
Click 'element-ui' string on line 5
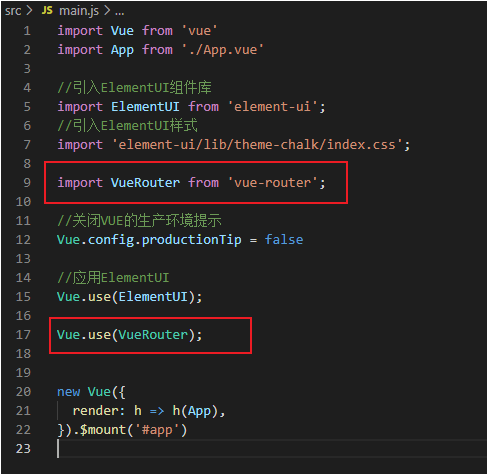(273, 107)
